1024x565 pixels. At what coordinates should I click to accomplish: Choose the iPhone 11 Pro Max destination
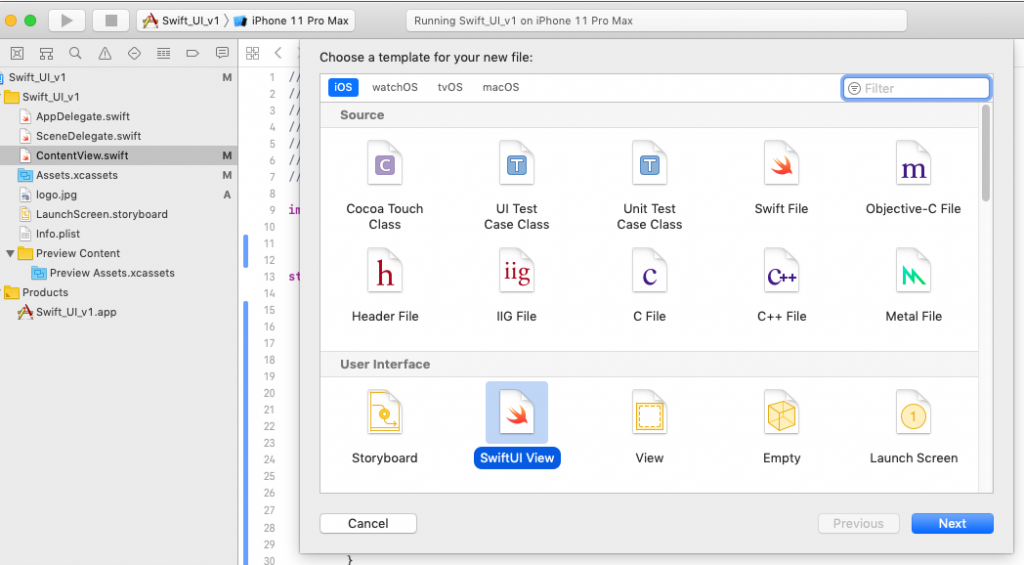pyautogui.click(x=292, y=20)
